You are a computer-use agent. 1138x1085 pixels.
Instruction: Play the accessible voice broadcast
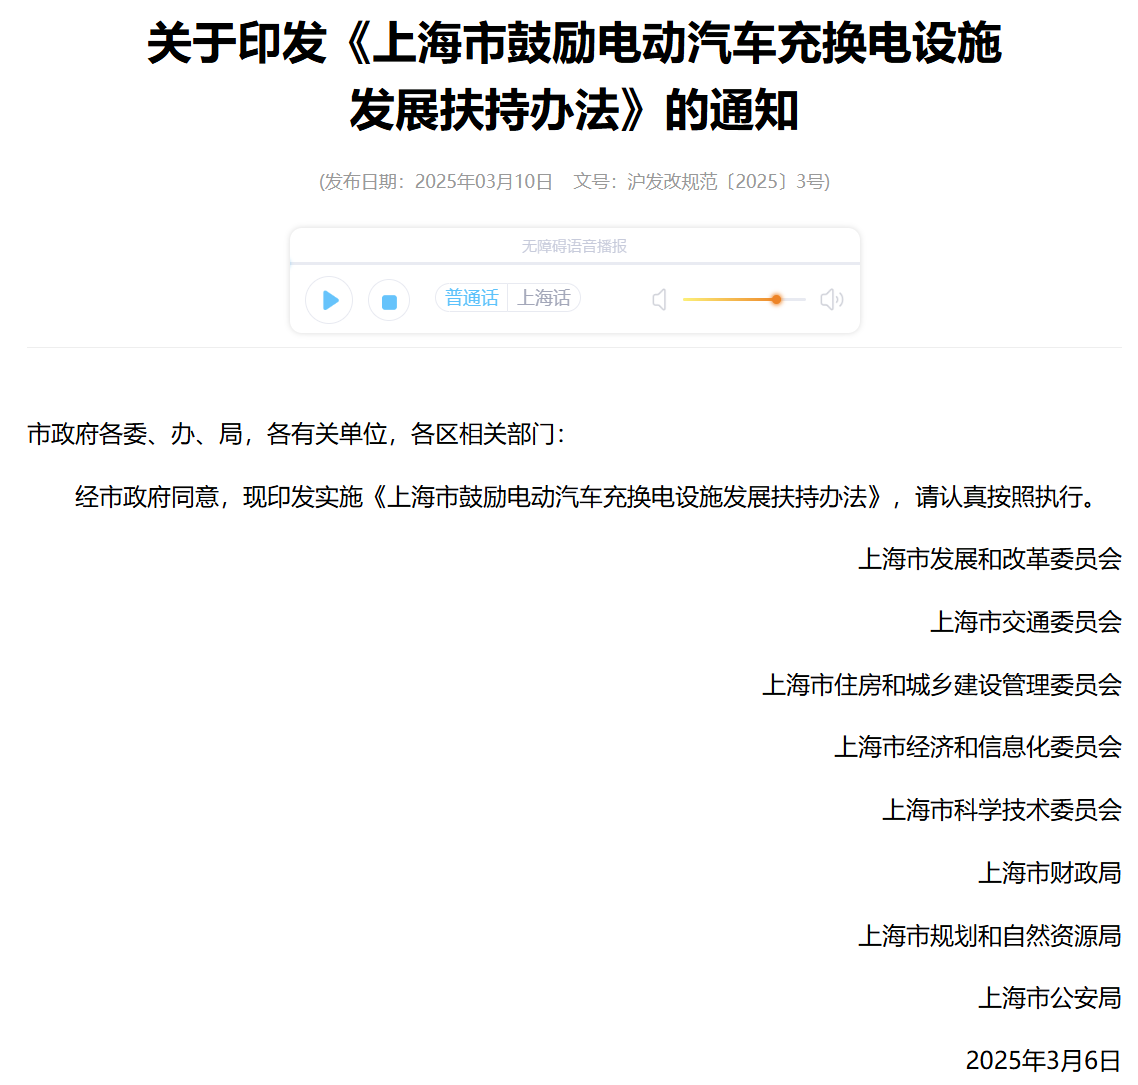tap(329, 300)
